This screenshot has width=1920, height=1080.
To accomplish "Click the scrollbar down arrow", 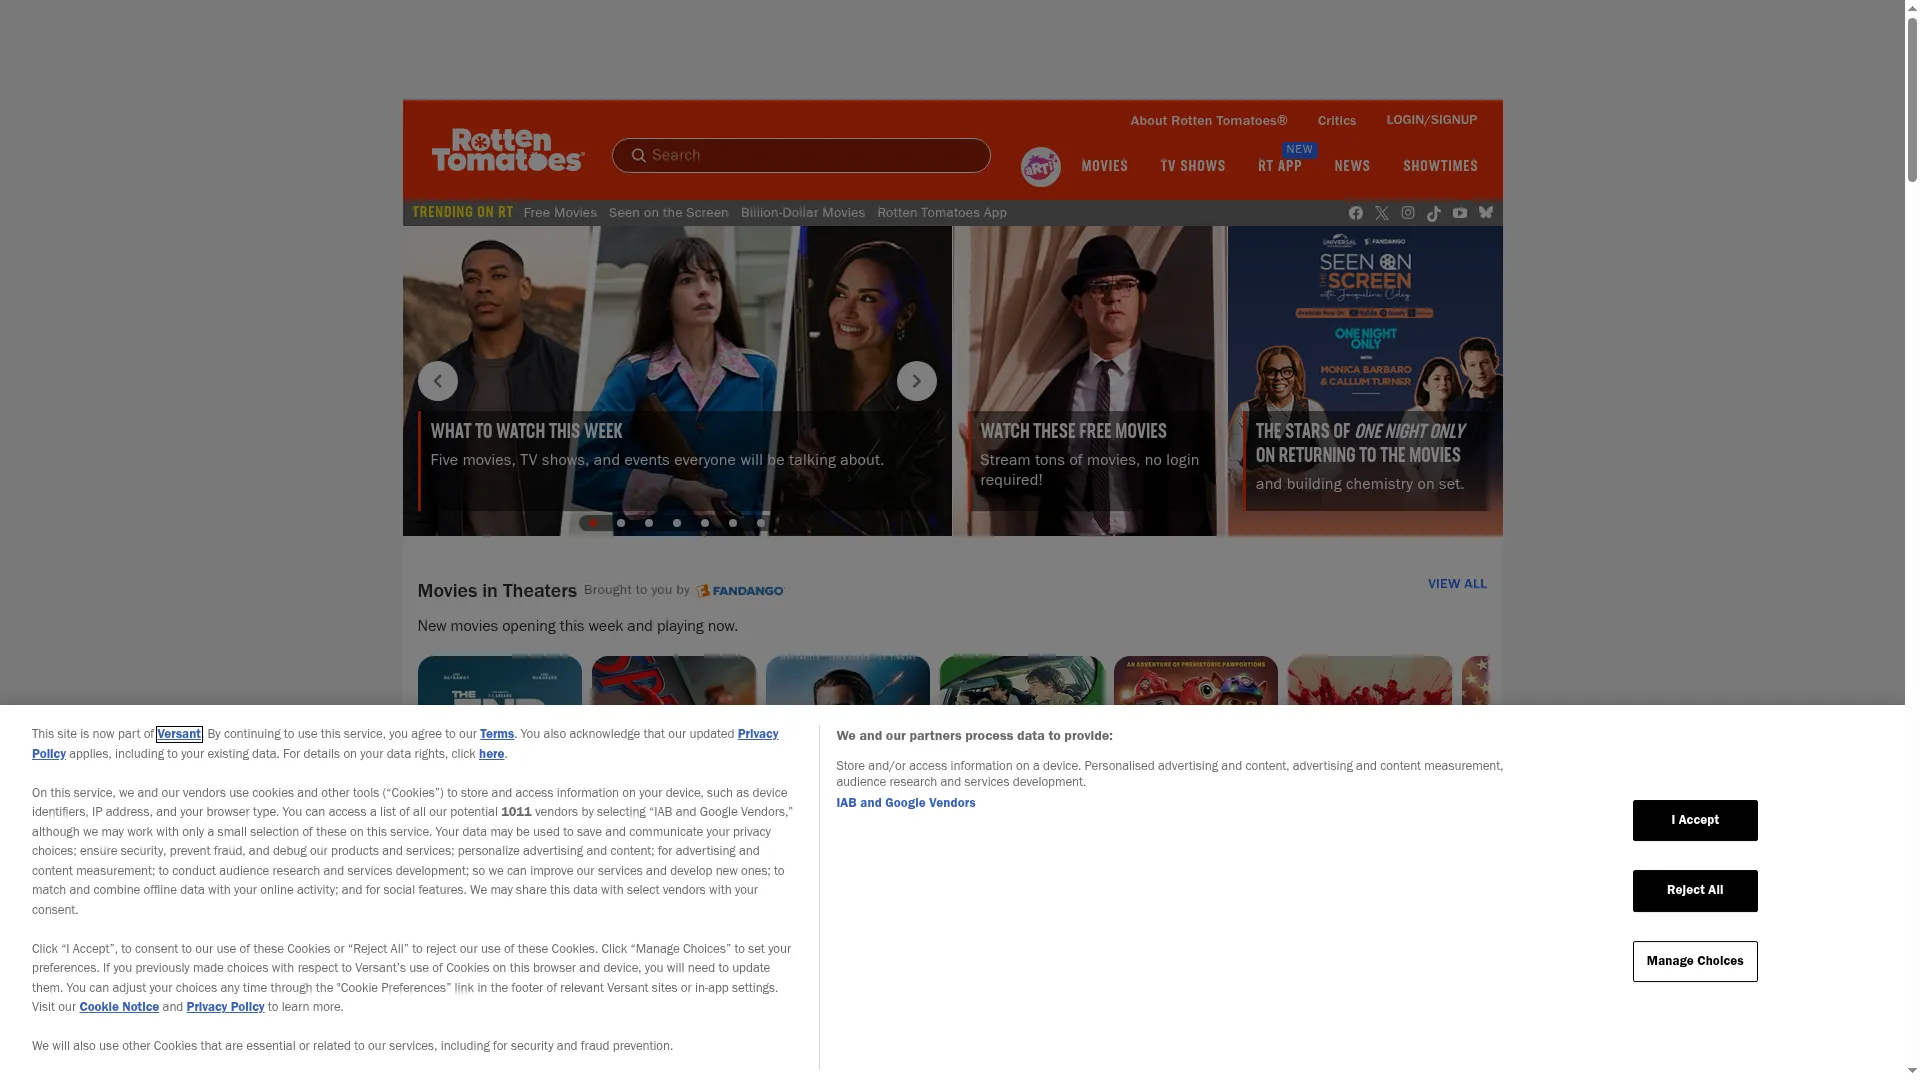I will point(1912,1071).
